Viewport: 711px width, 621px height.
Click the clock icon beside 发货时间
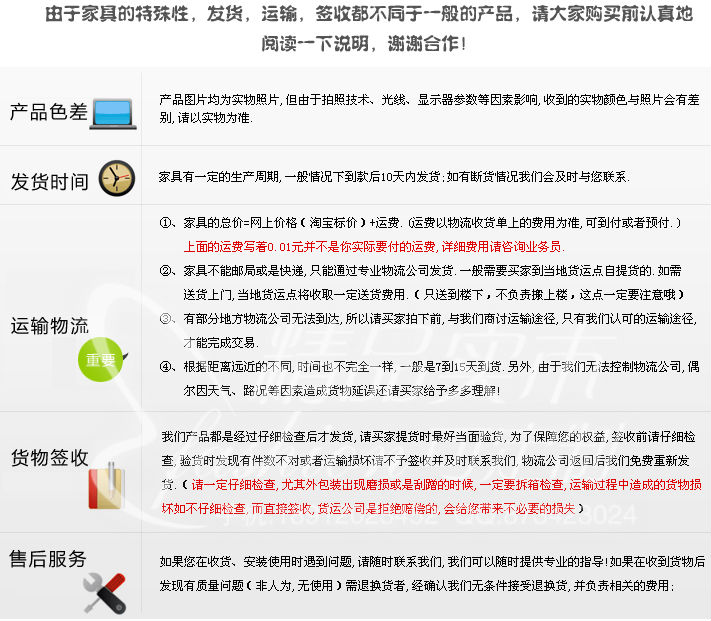[x=117, y=178]
